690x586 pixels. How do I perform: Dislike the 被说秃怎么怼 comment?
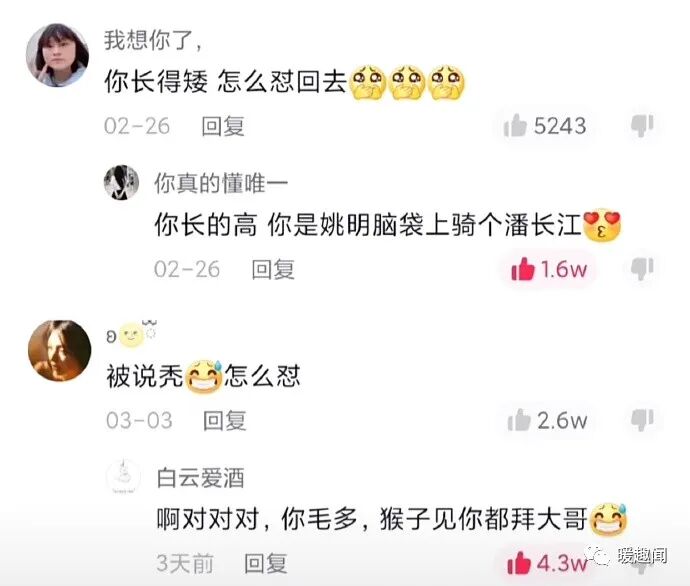[x=642, y=420]
